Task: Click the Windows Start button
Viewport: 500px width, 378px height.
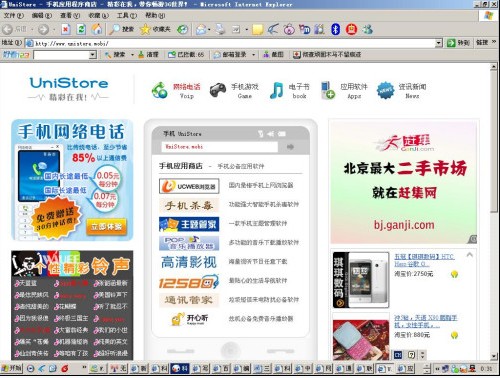Action: pyautogui.click(x=12, y=368)
